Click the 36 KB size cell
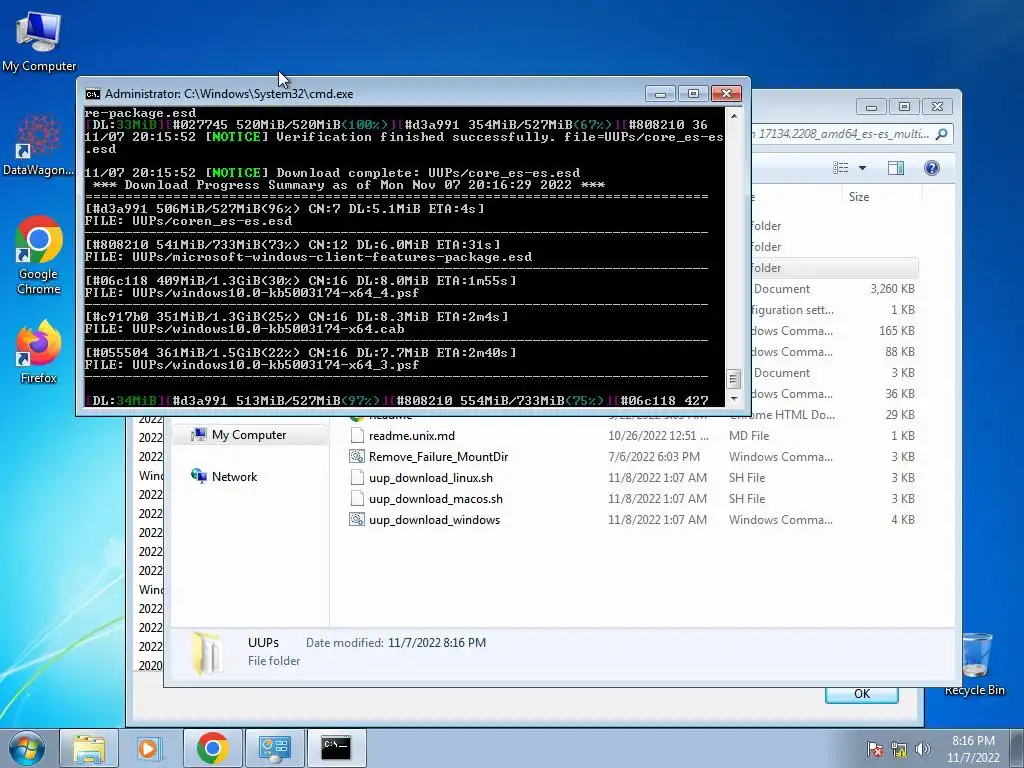 coord(899,393)
